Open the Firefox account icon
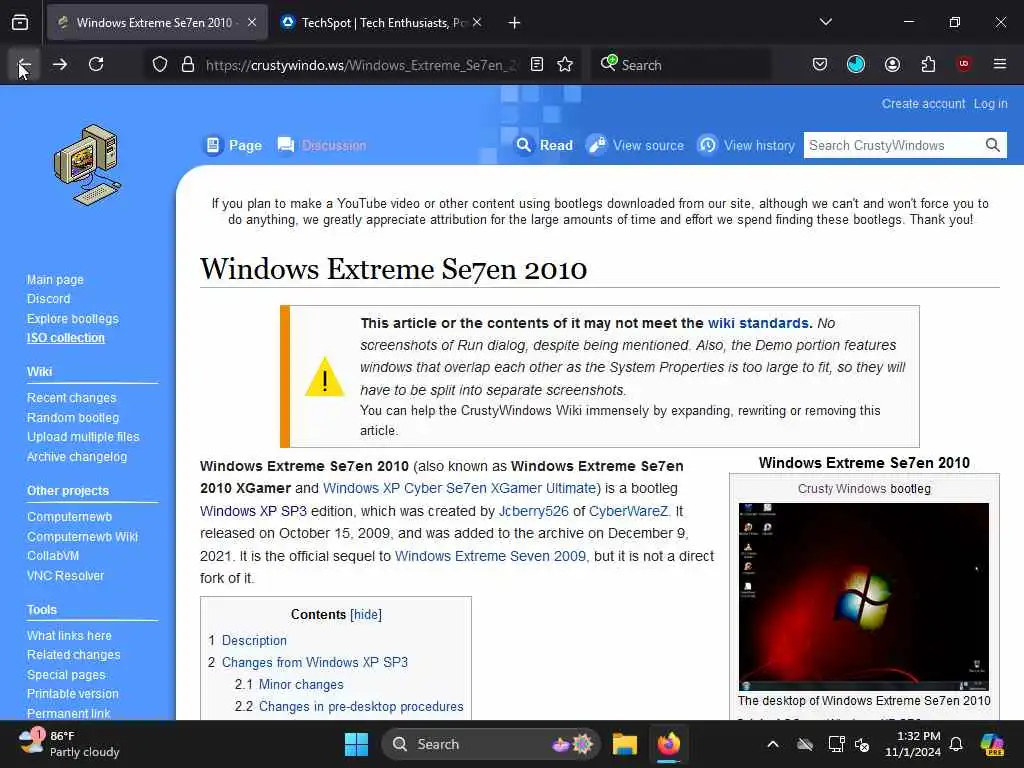 tap(892, 64)
